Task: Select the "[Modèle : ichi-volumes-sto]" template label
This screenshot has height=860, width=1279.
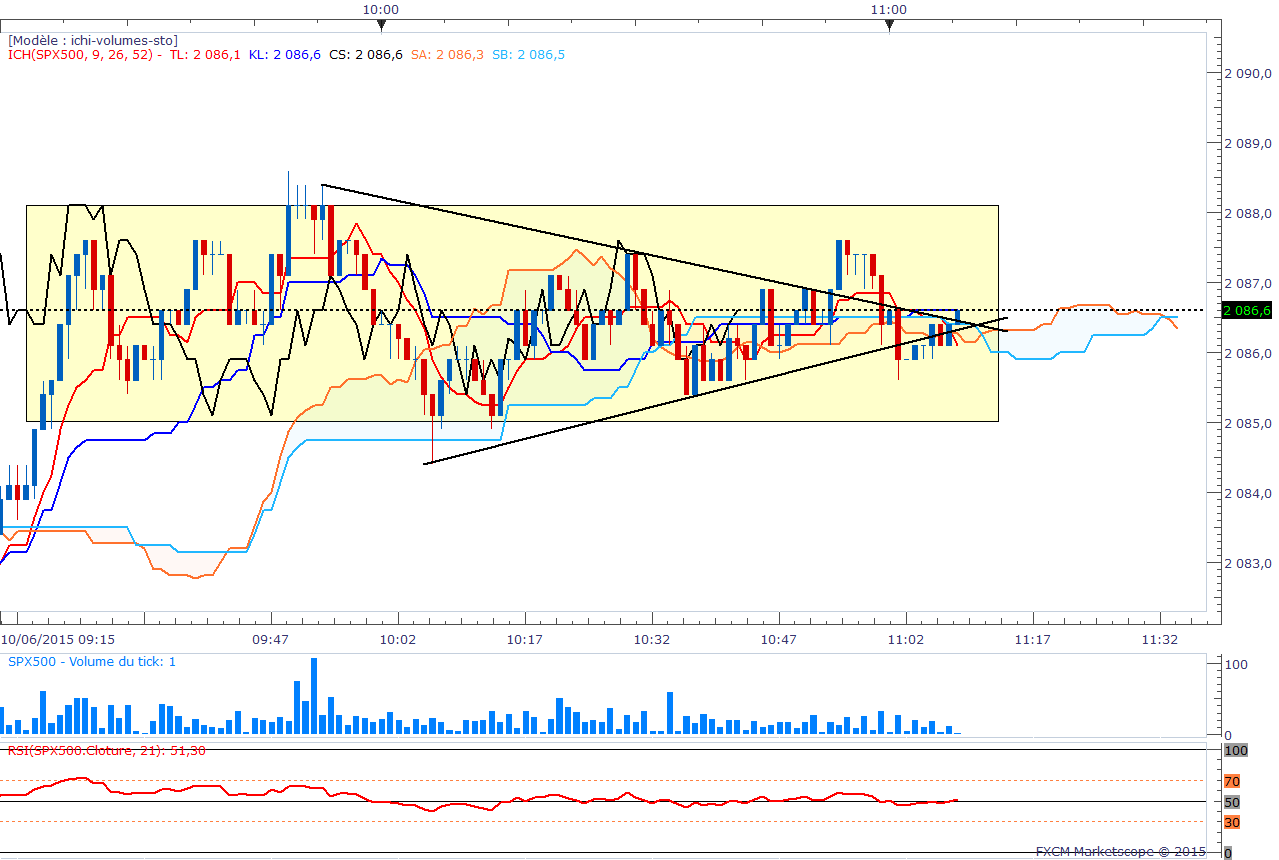Action: pos(93,40)
